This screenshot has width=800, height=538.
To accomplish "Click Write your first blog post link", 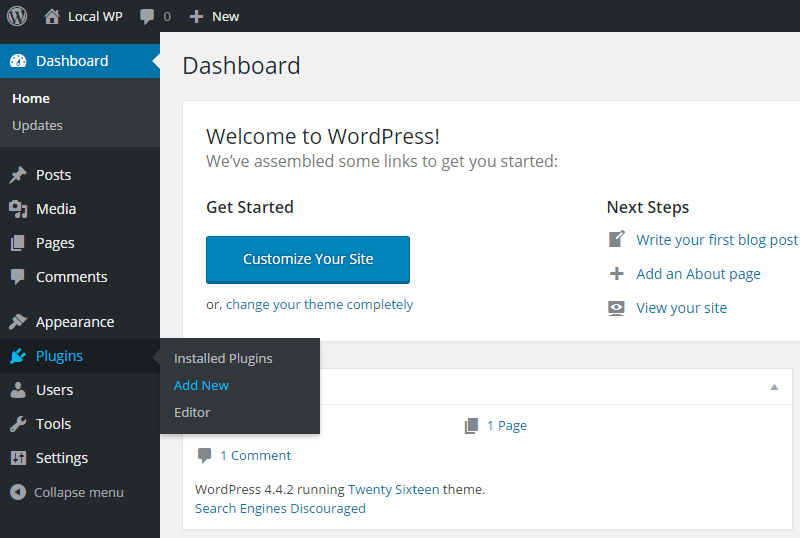I will pyautogui.click(x=716, y=240).
